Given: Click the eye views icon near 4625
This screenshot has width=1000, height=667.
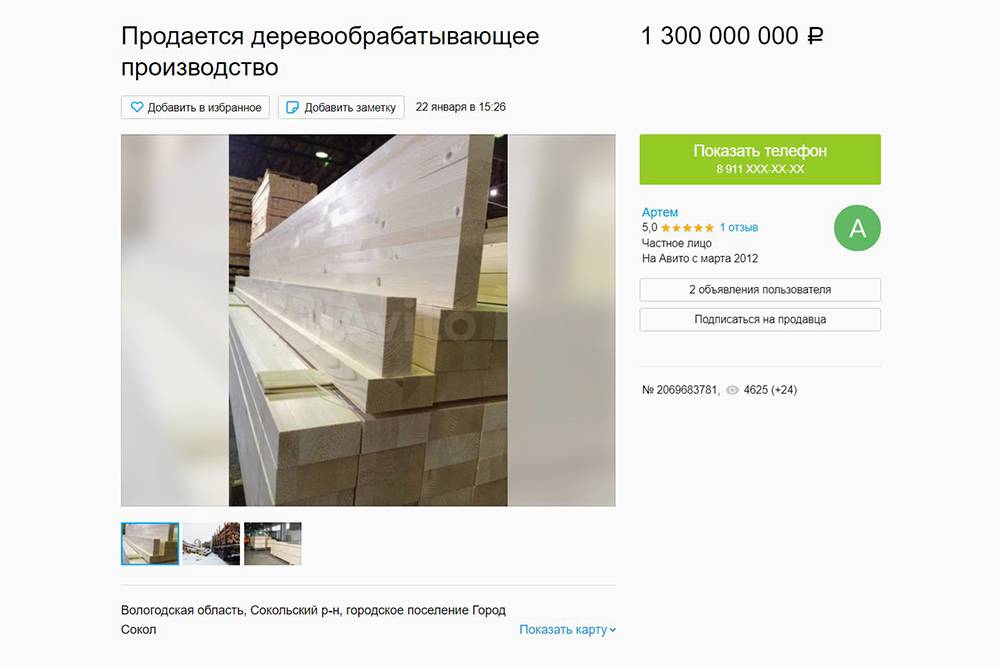Looking at the screenshot, I should pos(733,390).
